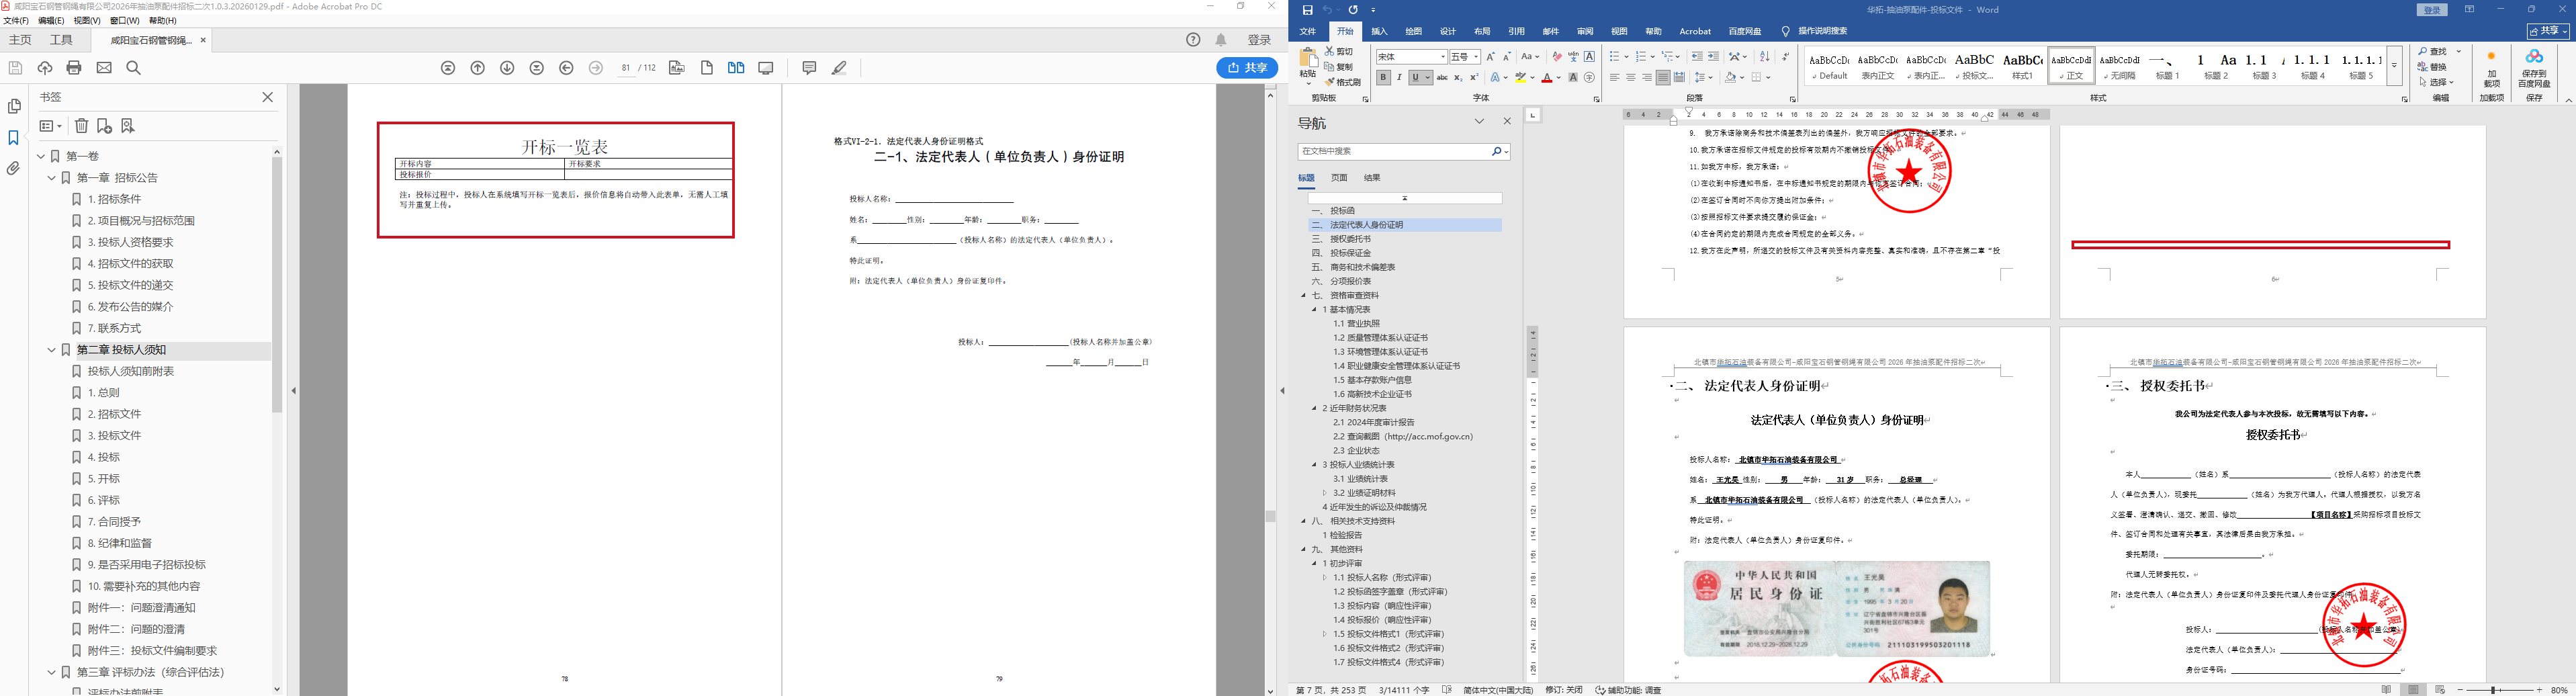
Task: Click the Acrobat 共享 share button
Action: [1247, 68]
